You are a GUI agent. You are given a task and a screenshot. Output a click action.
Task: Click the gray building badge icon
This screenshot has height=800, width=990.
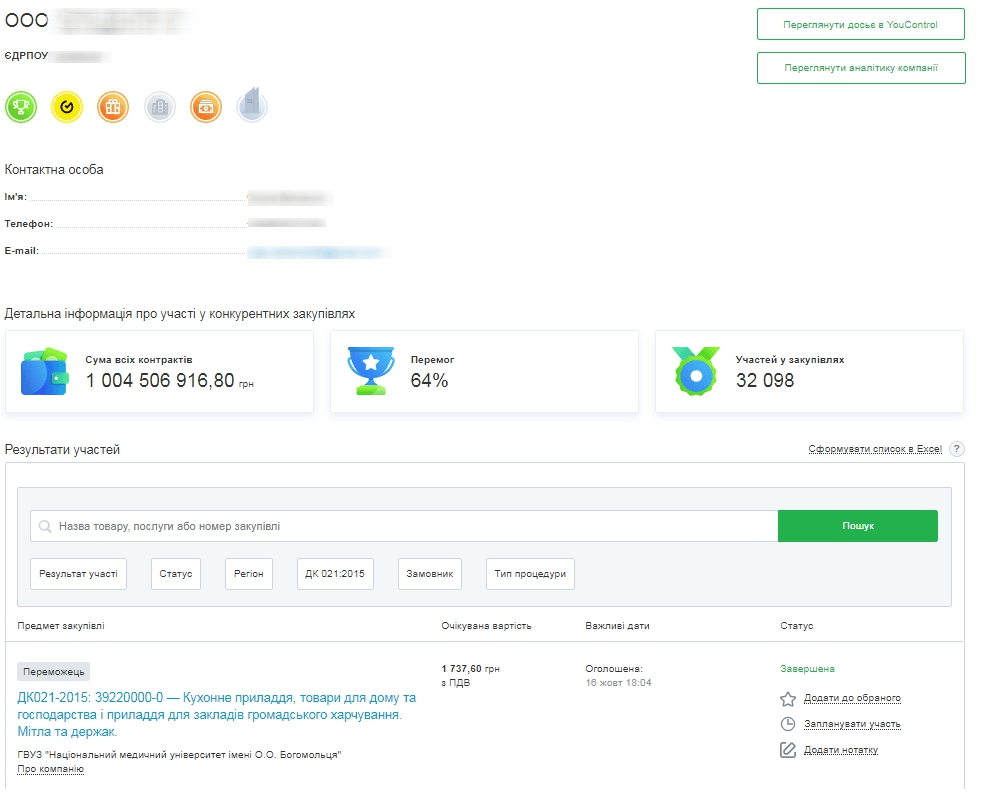point(159,106)
